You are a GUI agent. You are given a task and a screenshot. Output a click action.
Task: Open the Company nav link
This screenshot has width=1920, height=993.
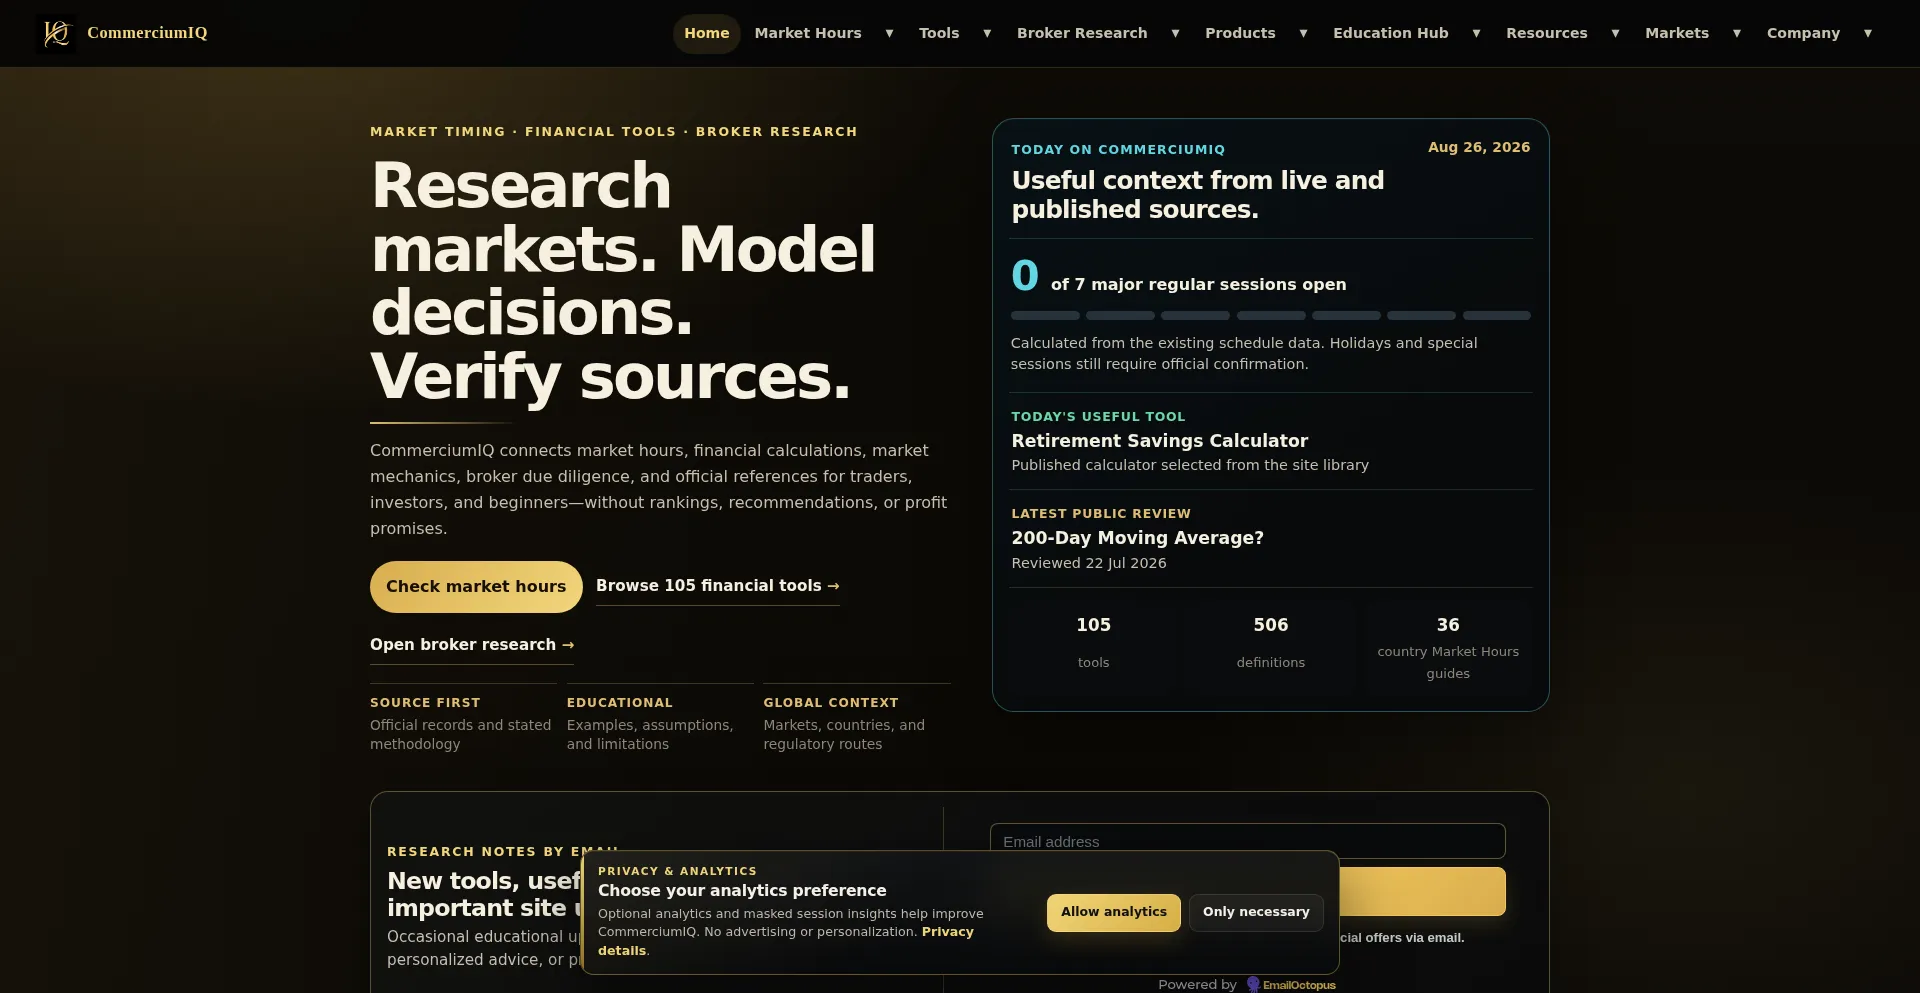[1803, 33]
